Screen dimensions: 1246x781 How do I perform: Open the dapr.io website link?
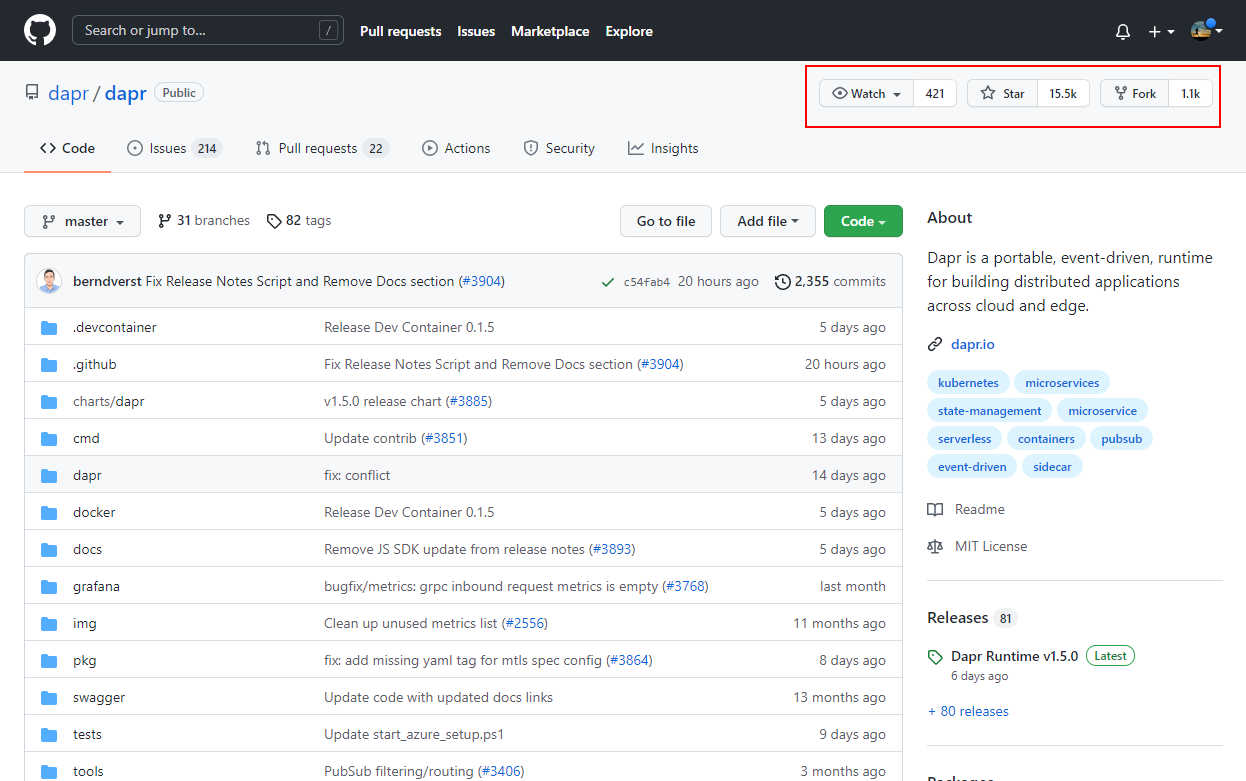coord(972,344)
